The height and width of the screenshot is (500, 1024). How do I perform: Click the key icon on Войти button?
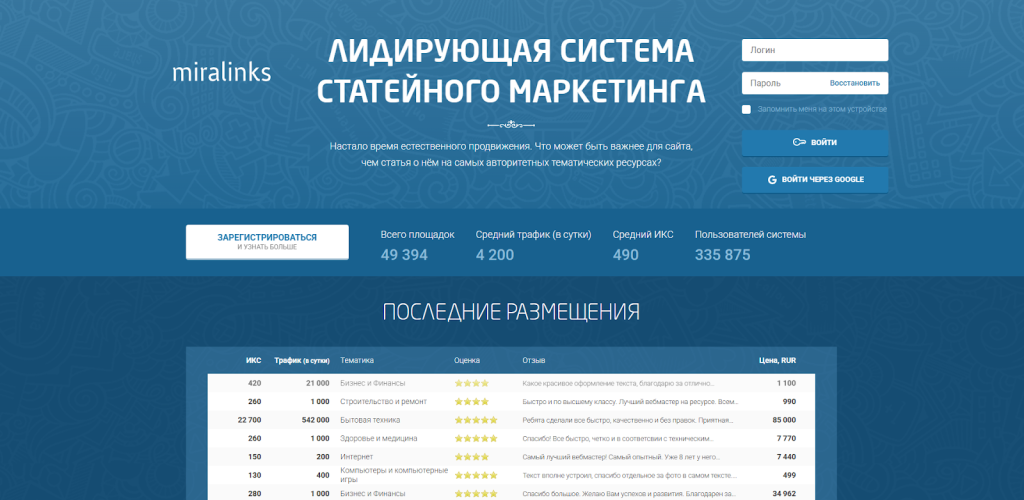tap(799, 143)
